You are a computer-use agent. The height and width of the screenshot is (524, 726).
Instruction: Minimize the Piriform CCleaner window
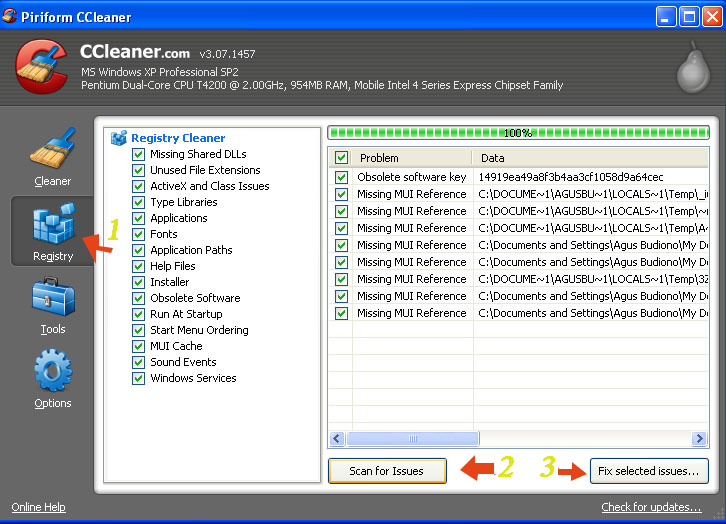point(666,17)
